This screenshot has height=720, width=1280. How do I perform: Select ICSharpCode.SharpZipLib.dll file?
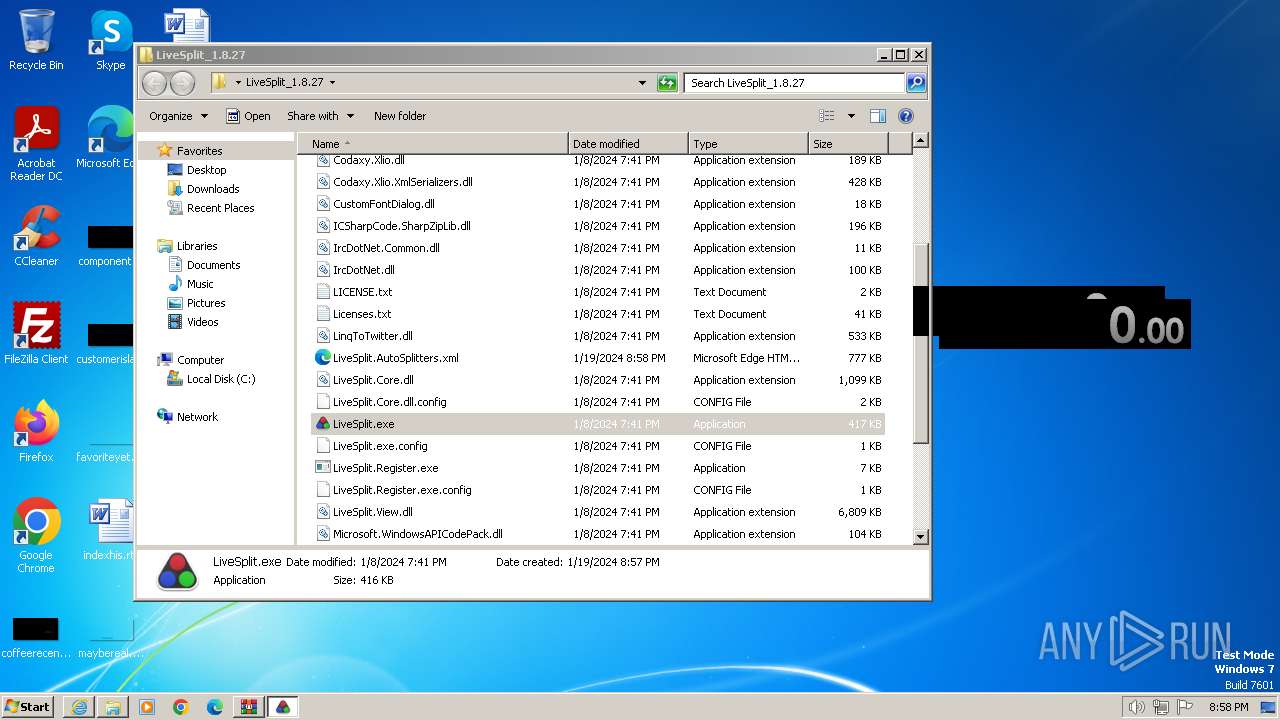598,226
